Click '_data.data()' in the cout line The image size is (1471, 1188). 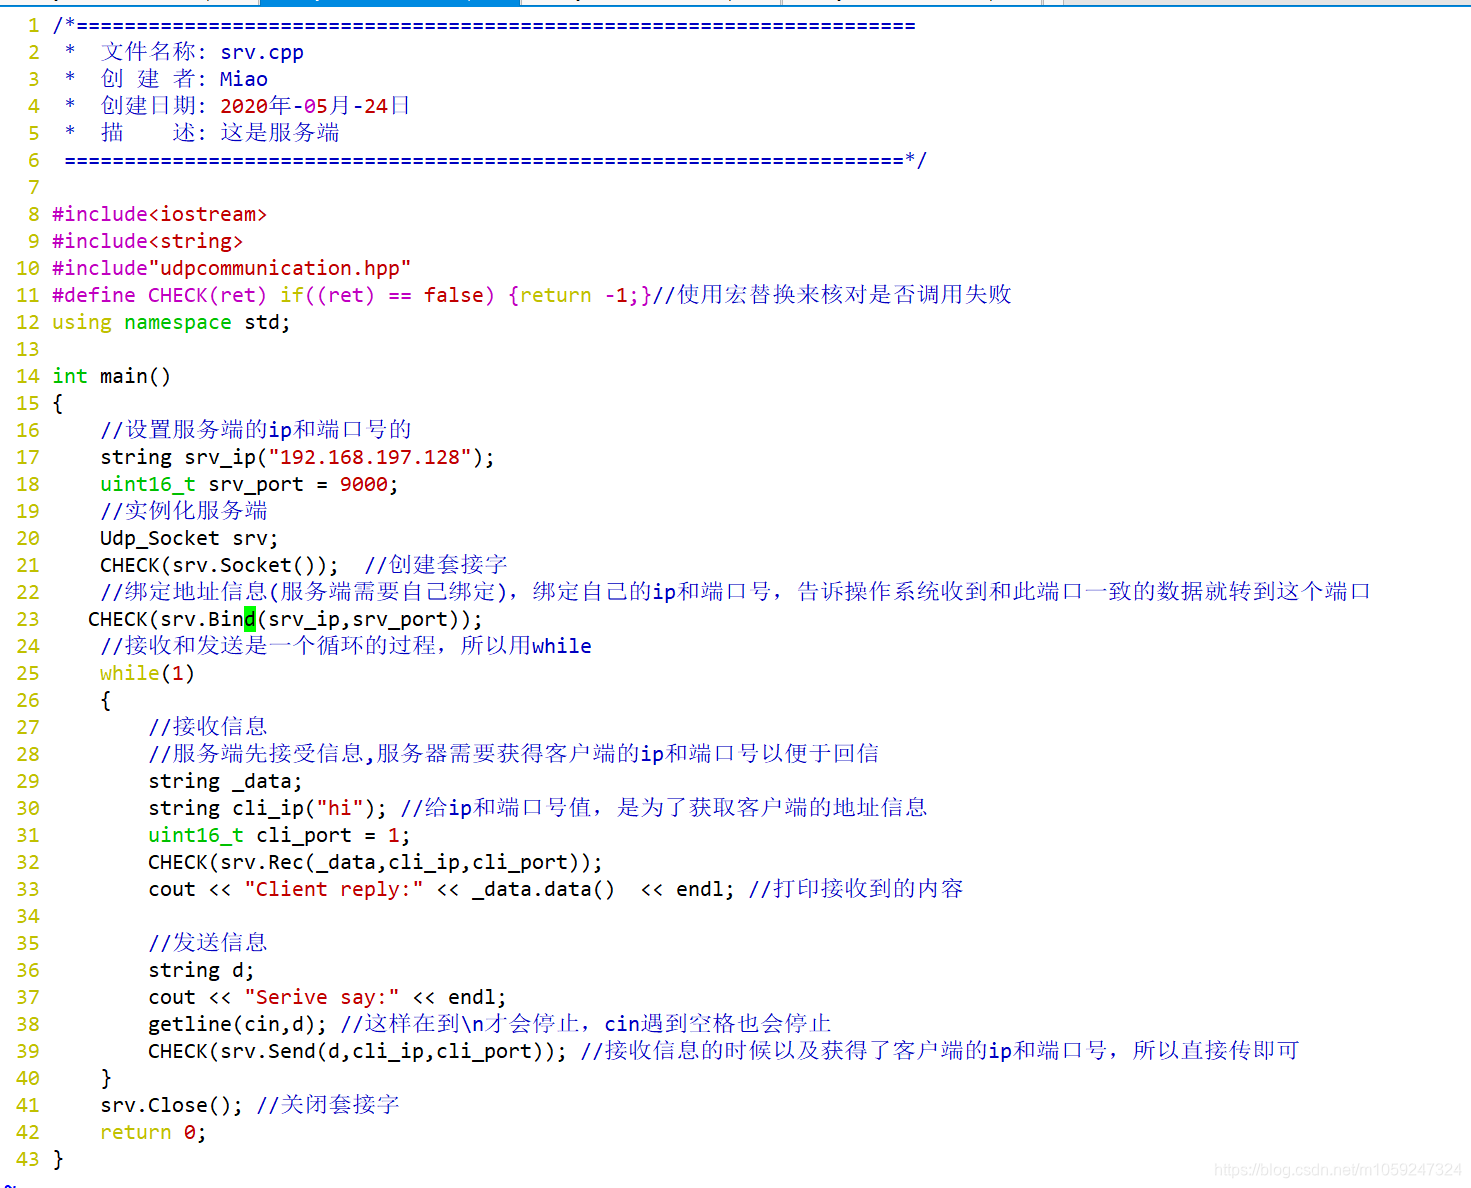pyautogui.click(x=544, y=889)
